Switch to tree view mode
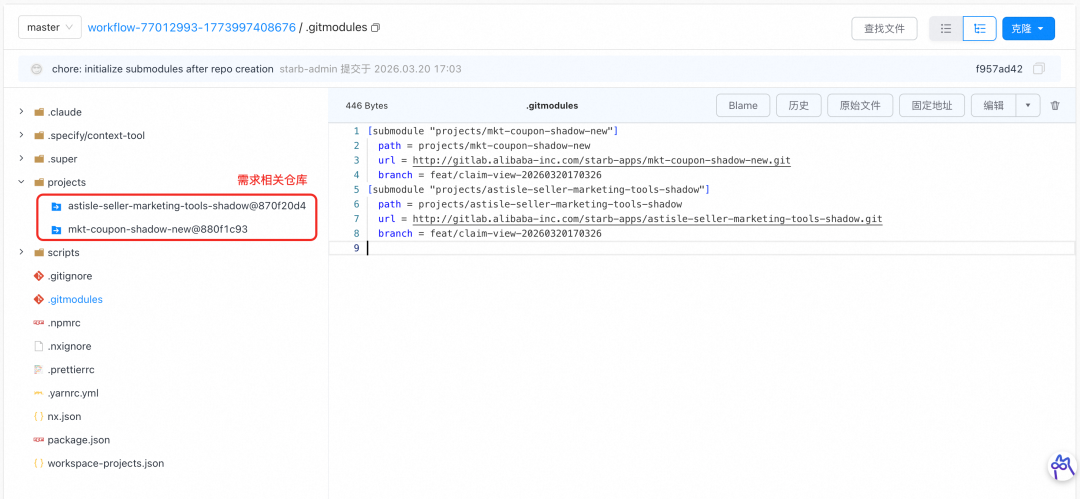This screenshot has height=499, width=1080. 979,29
